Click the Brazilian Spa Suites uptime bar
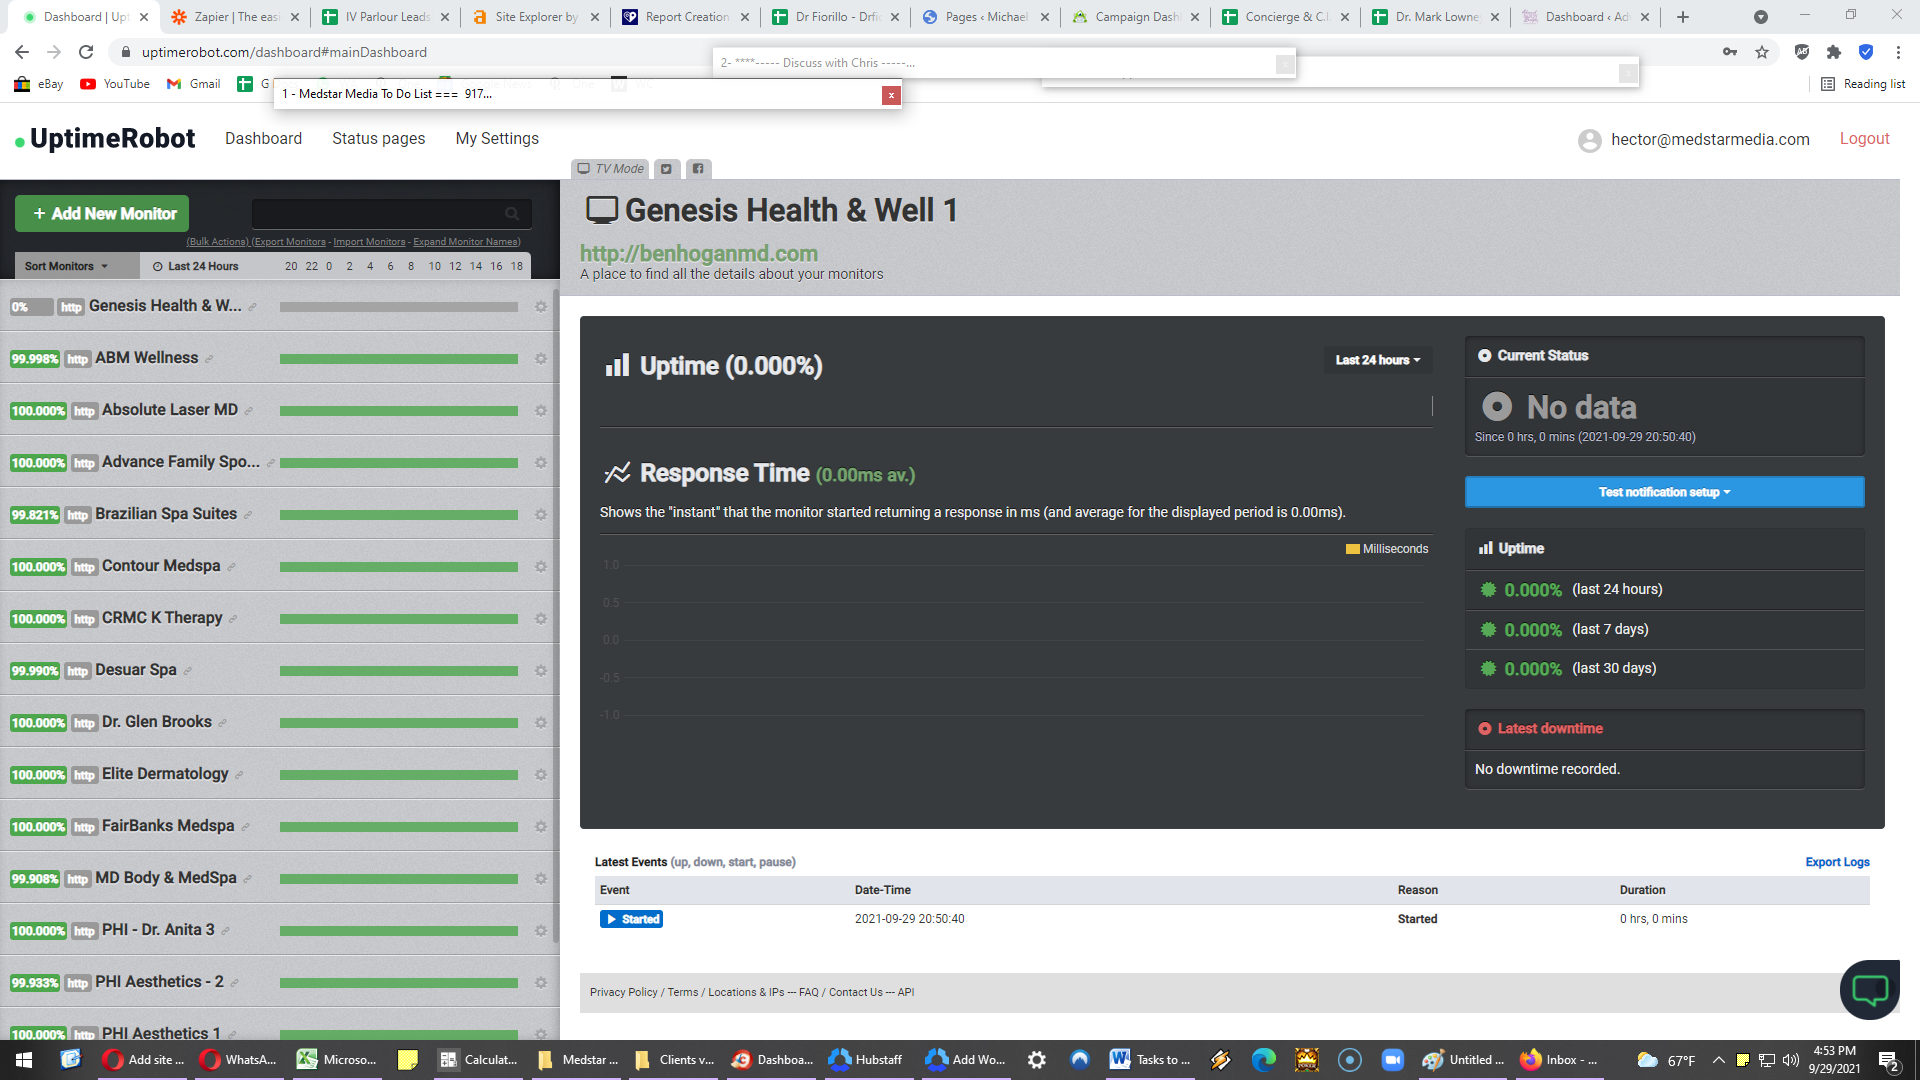The height and width of the screenshot is (1080, 1920). [399, 515]
